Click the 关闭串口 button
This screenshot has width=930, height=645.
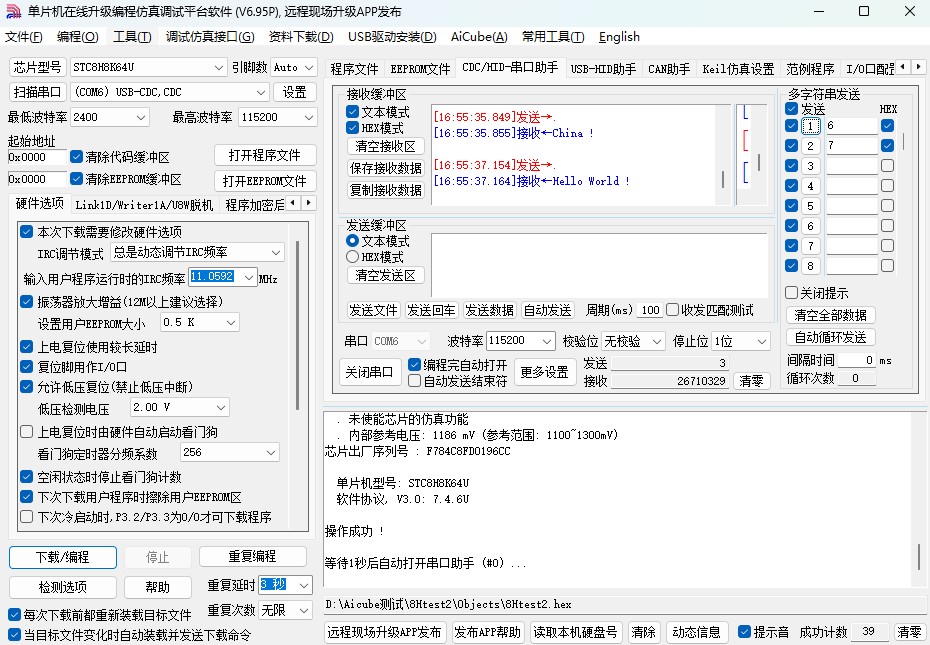coord(369,372)
